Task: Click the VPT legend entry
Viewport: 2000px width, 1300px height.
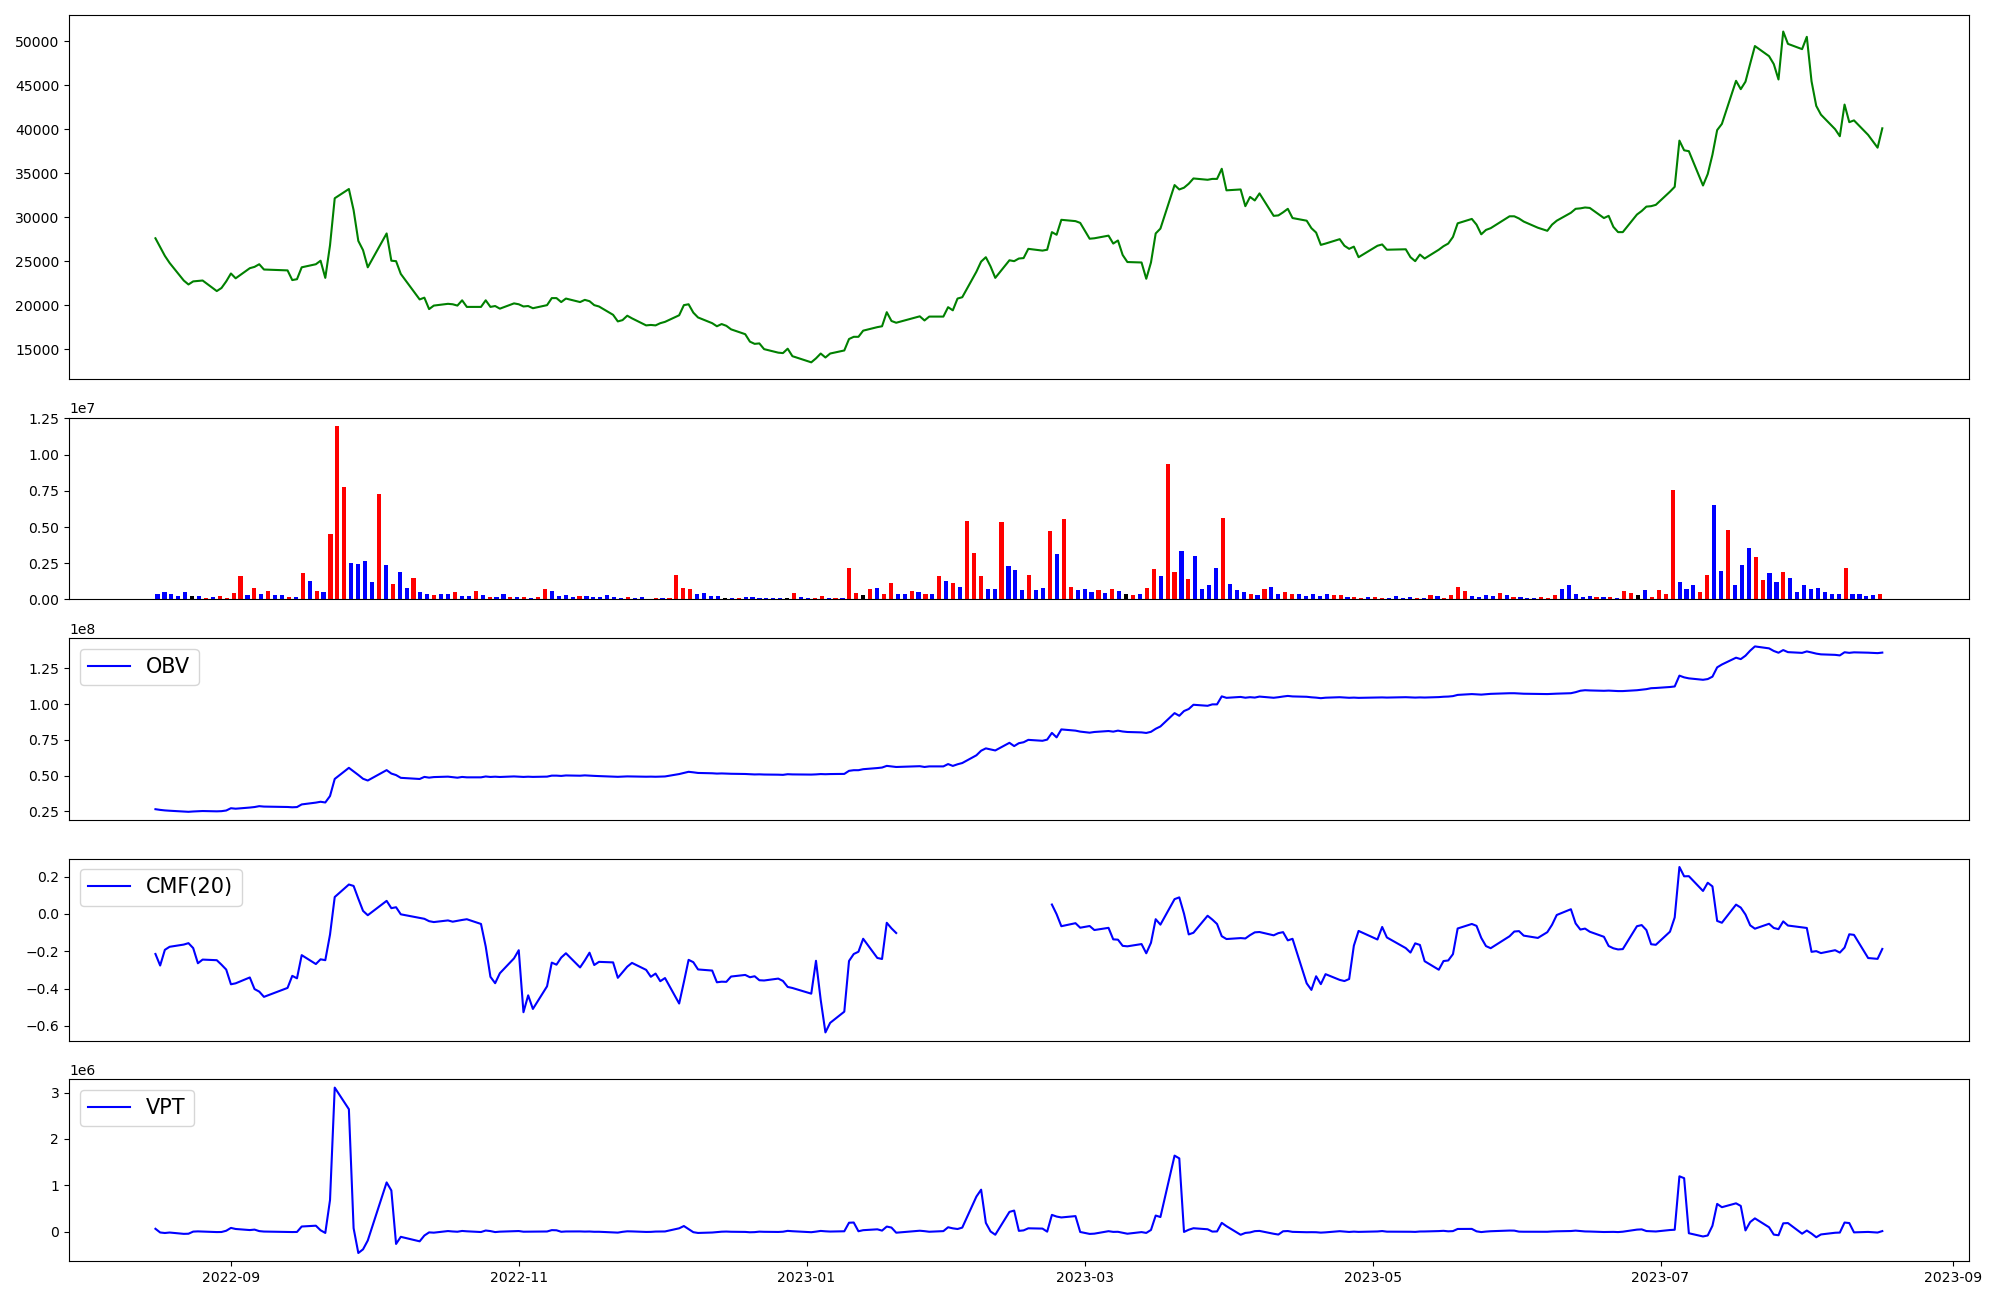Action: click(165, 1108)
